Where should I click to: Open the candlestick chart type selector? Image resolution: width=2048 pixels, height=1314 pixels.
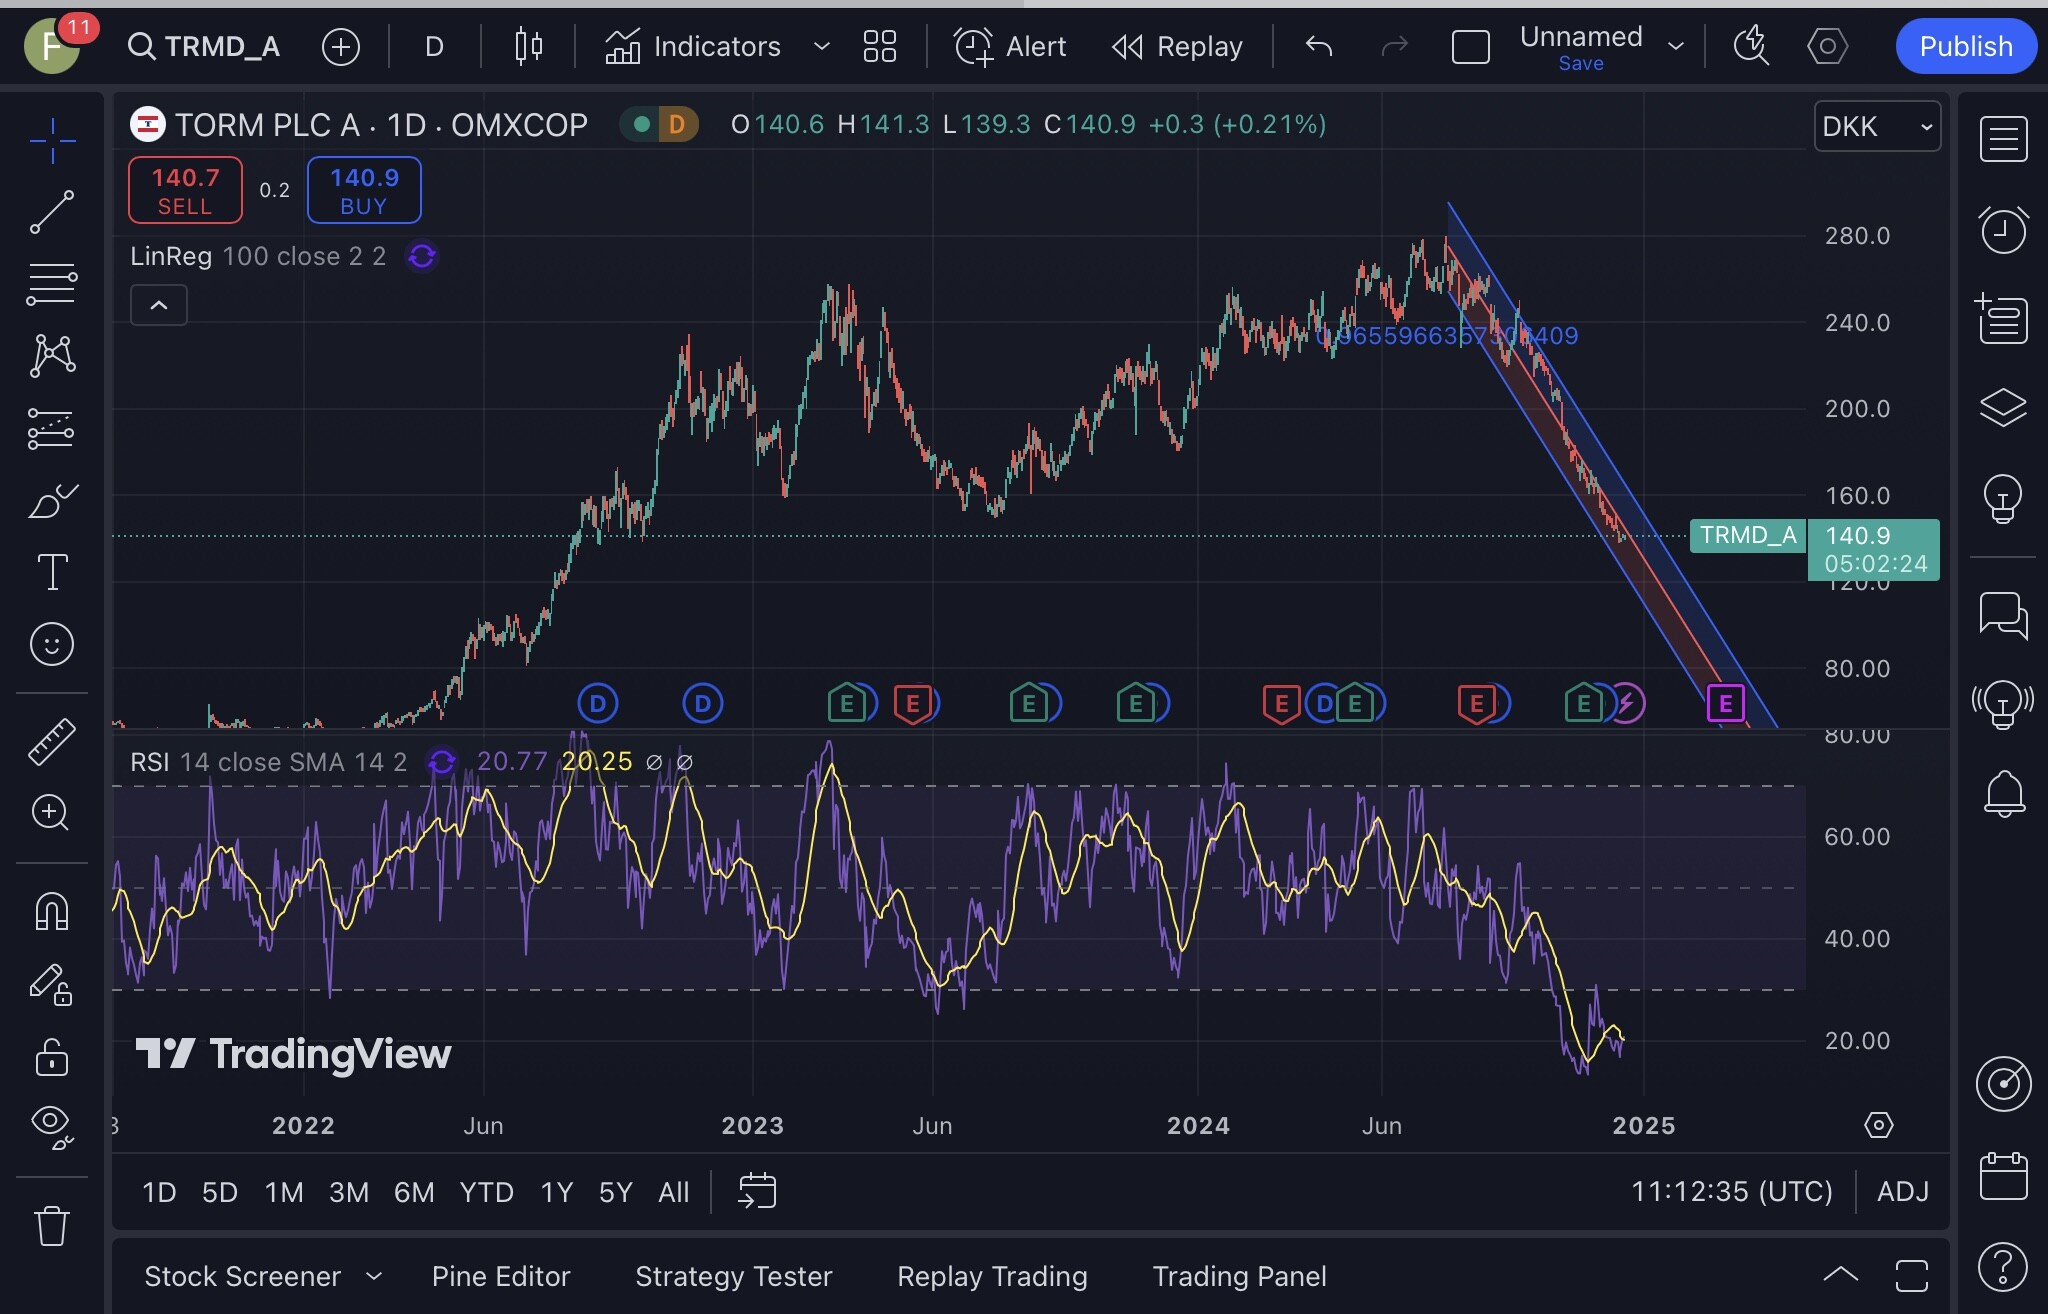[528, 46]
